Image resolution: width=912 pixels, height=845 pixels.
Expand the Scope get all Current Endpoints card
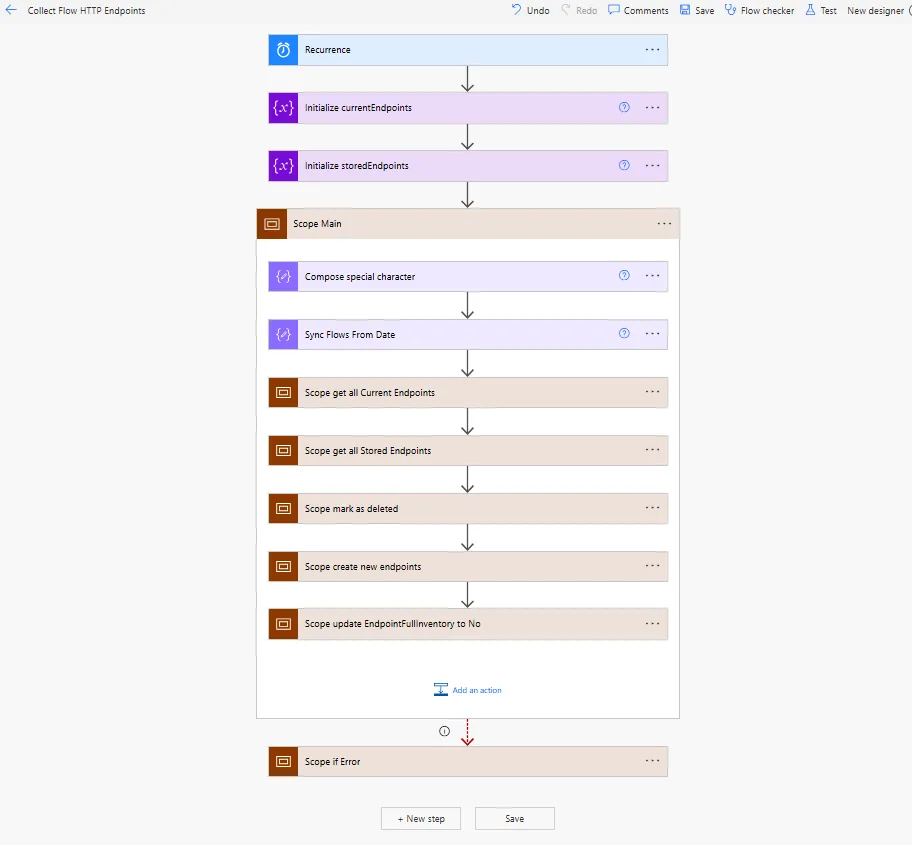468,393
